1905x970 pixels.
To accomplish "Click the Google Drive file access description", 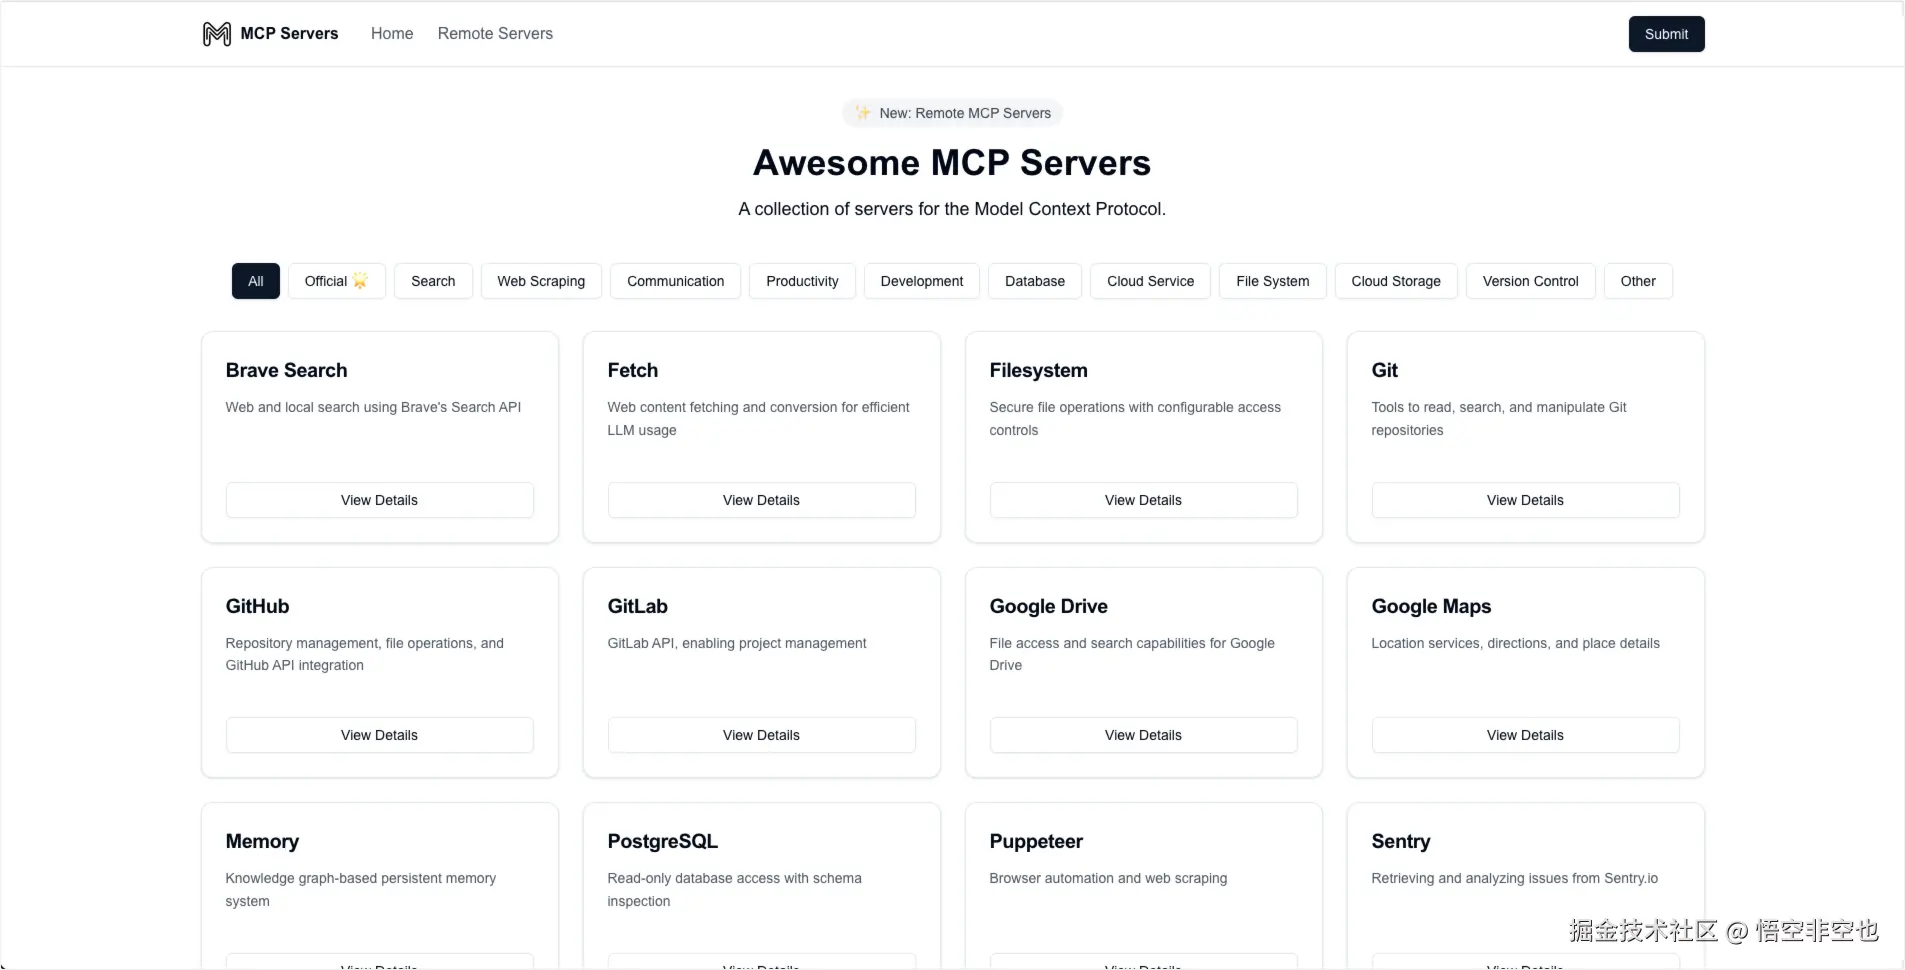I will tap(1132, 654).
